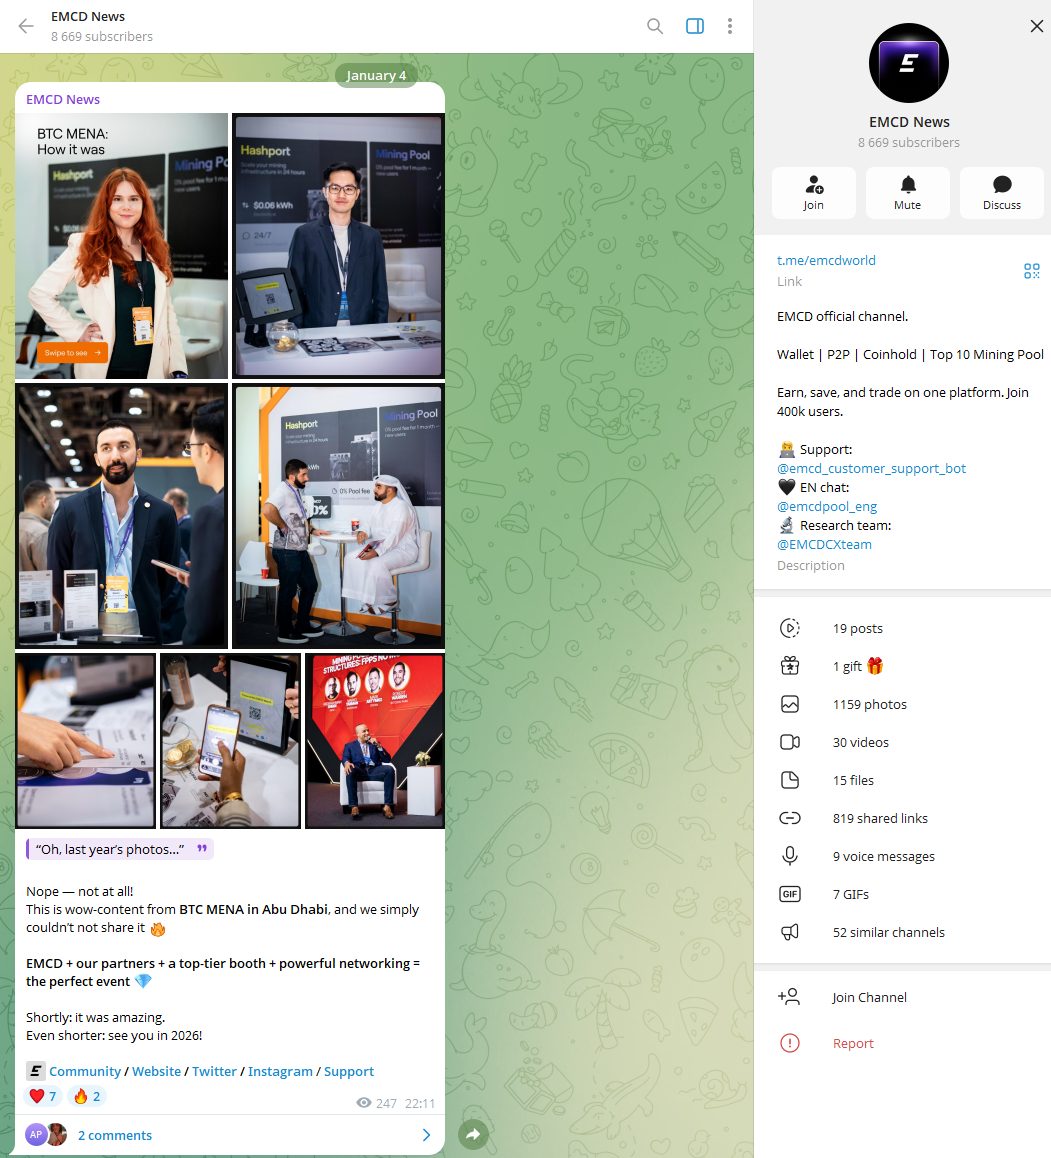Screen dimensions: 1051x1158
Task: Toggle the right sidebar panel icon
Action: [x=695, y=27]
